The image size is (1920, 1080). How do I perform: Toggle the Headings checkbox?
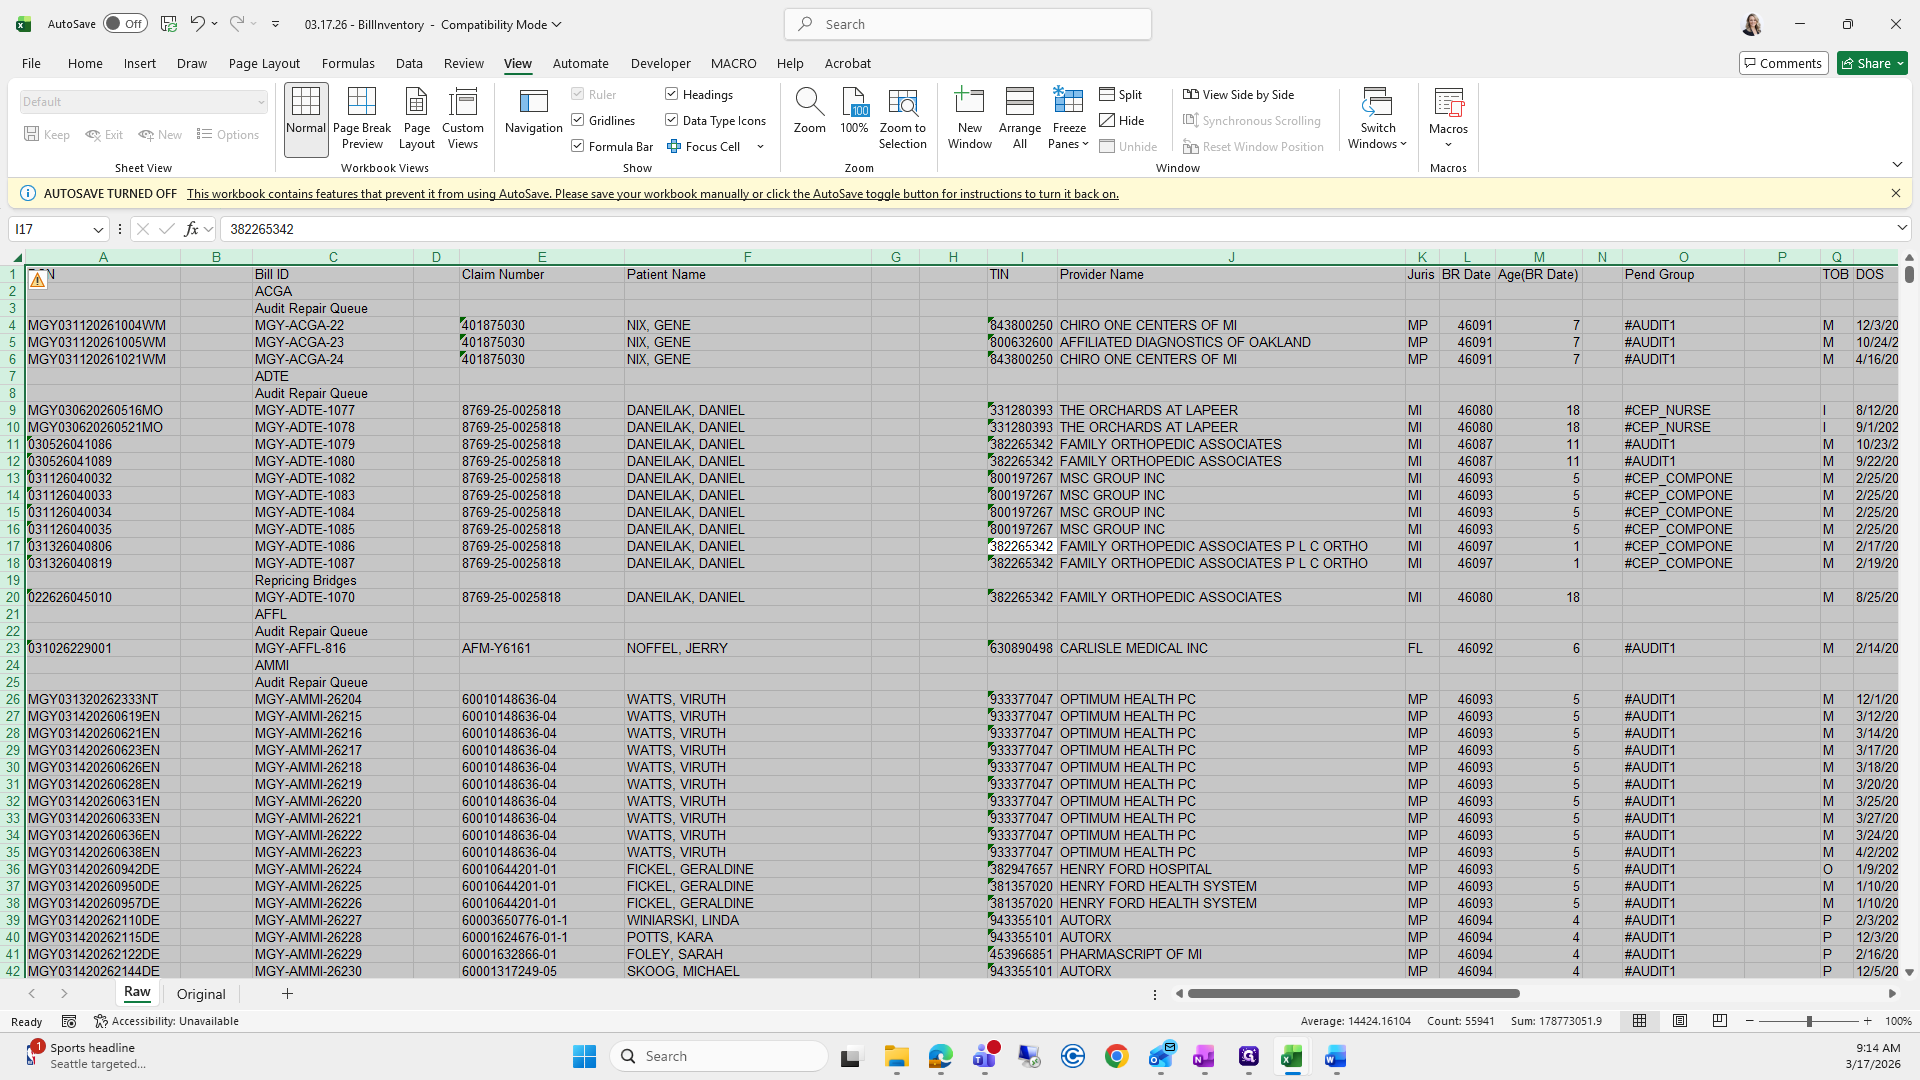(x=672, y=94)
